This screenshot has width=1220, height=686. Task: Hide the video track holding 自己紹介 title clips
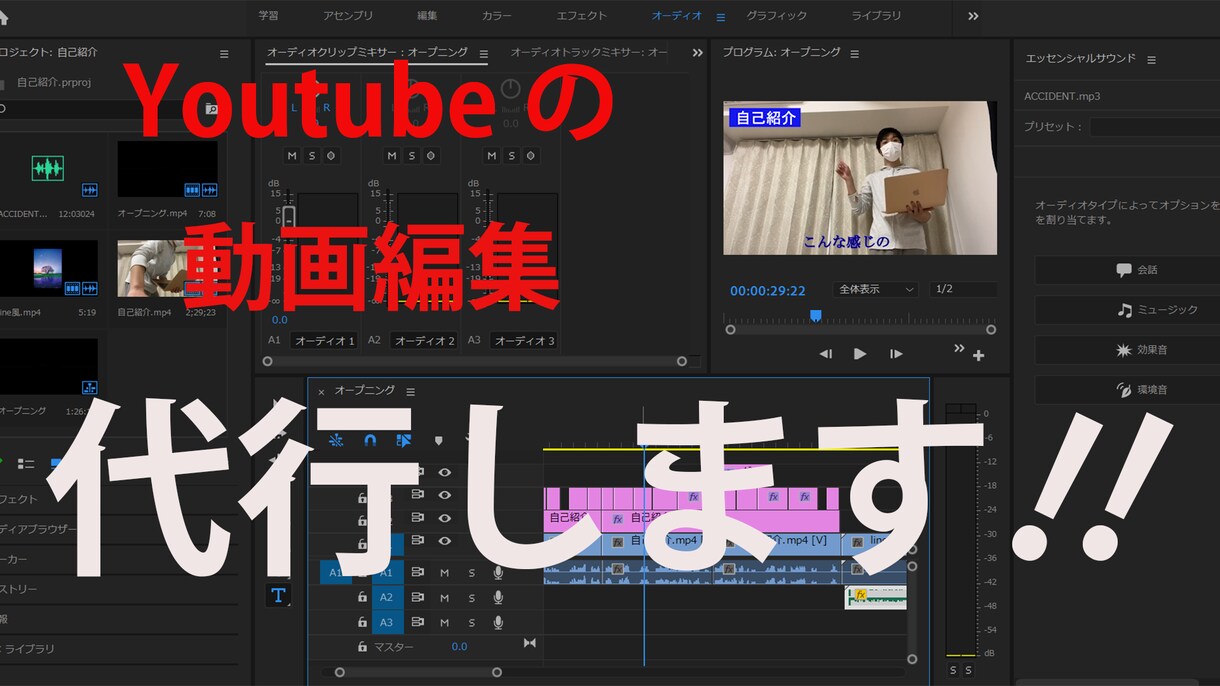click(x=445, y=518)
